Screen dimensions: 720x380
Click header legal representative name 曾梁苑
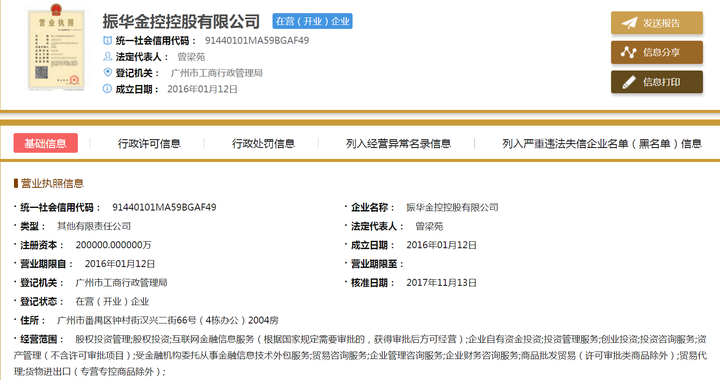[191, 57]
